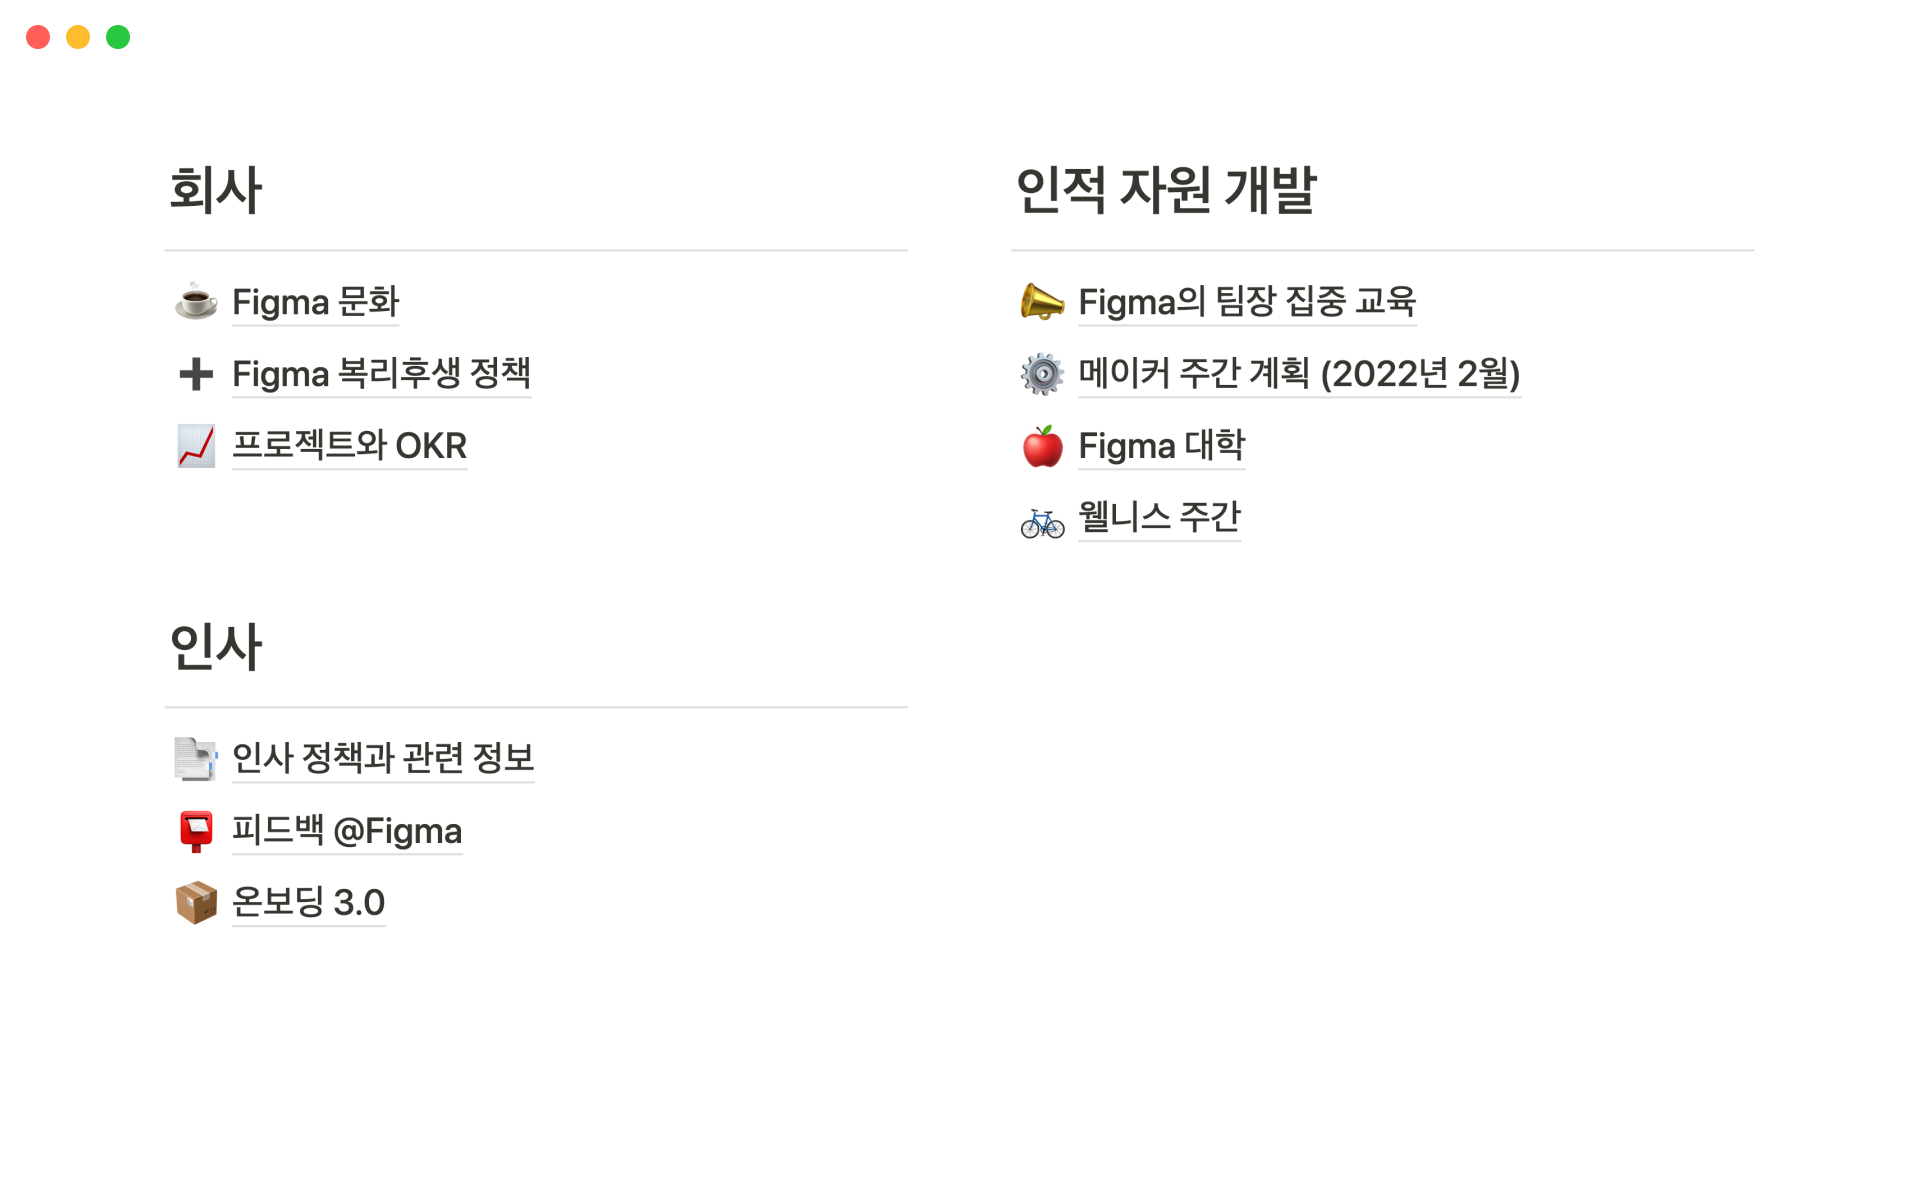Open Figma의 팀장 집중 교육 link
Viewport: 1920px width, 1200px height.
coord(1246,302)
